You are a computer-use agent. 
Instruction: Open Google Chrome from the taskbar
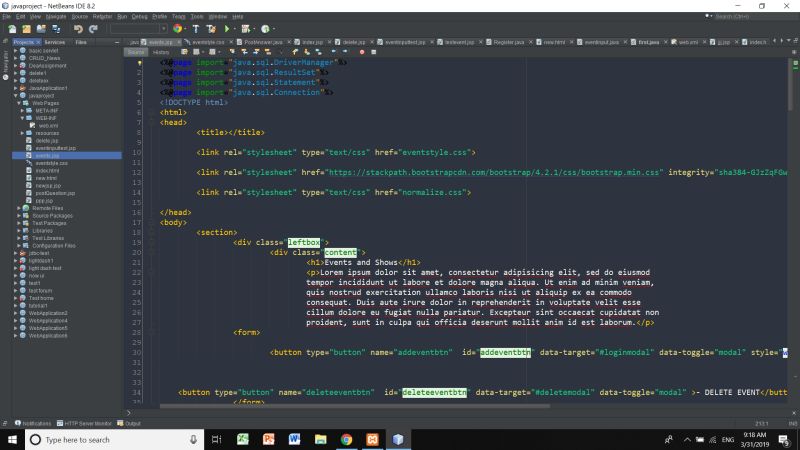[346, 439]
